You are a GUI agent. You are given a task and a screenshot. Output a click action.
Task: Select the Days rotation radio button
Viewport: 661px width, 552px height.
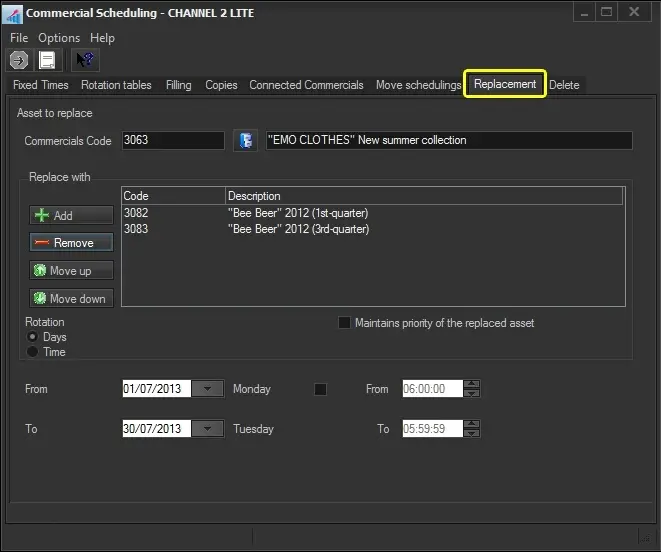[33, 337]
